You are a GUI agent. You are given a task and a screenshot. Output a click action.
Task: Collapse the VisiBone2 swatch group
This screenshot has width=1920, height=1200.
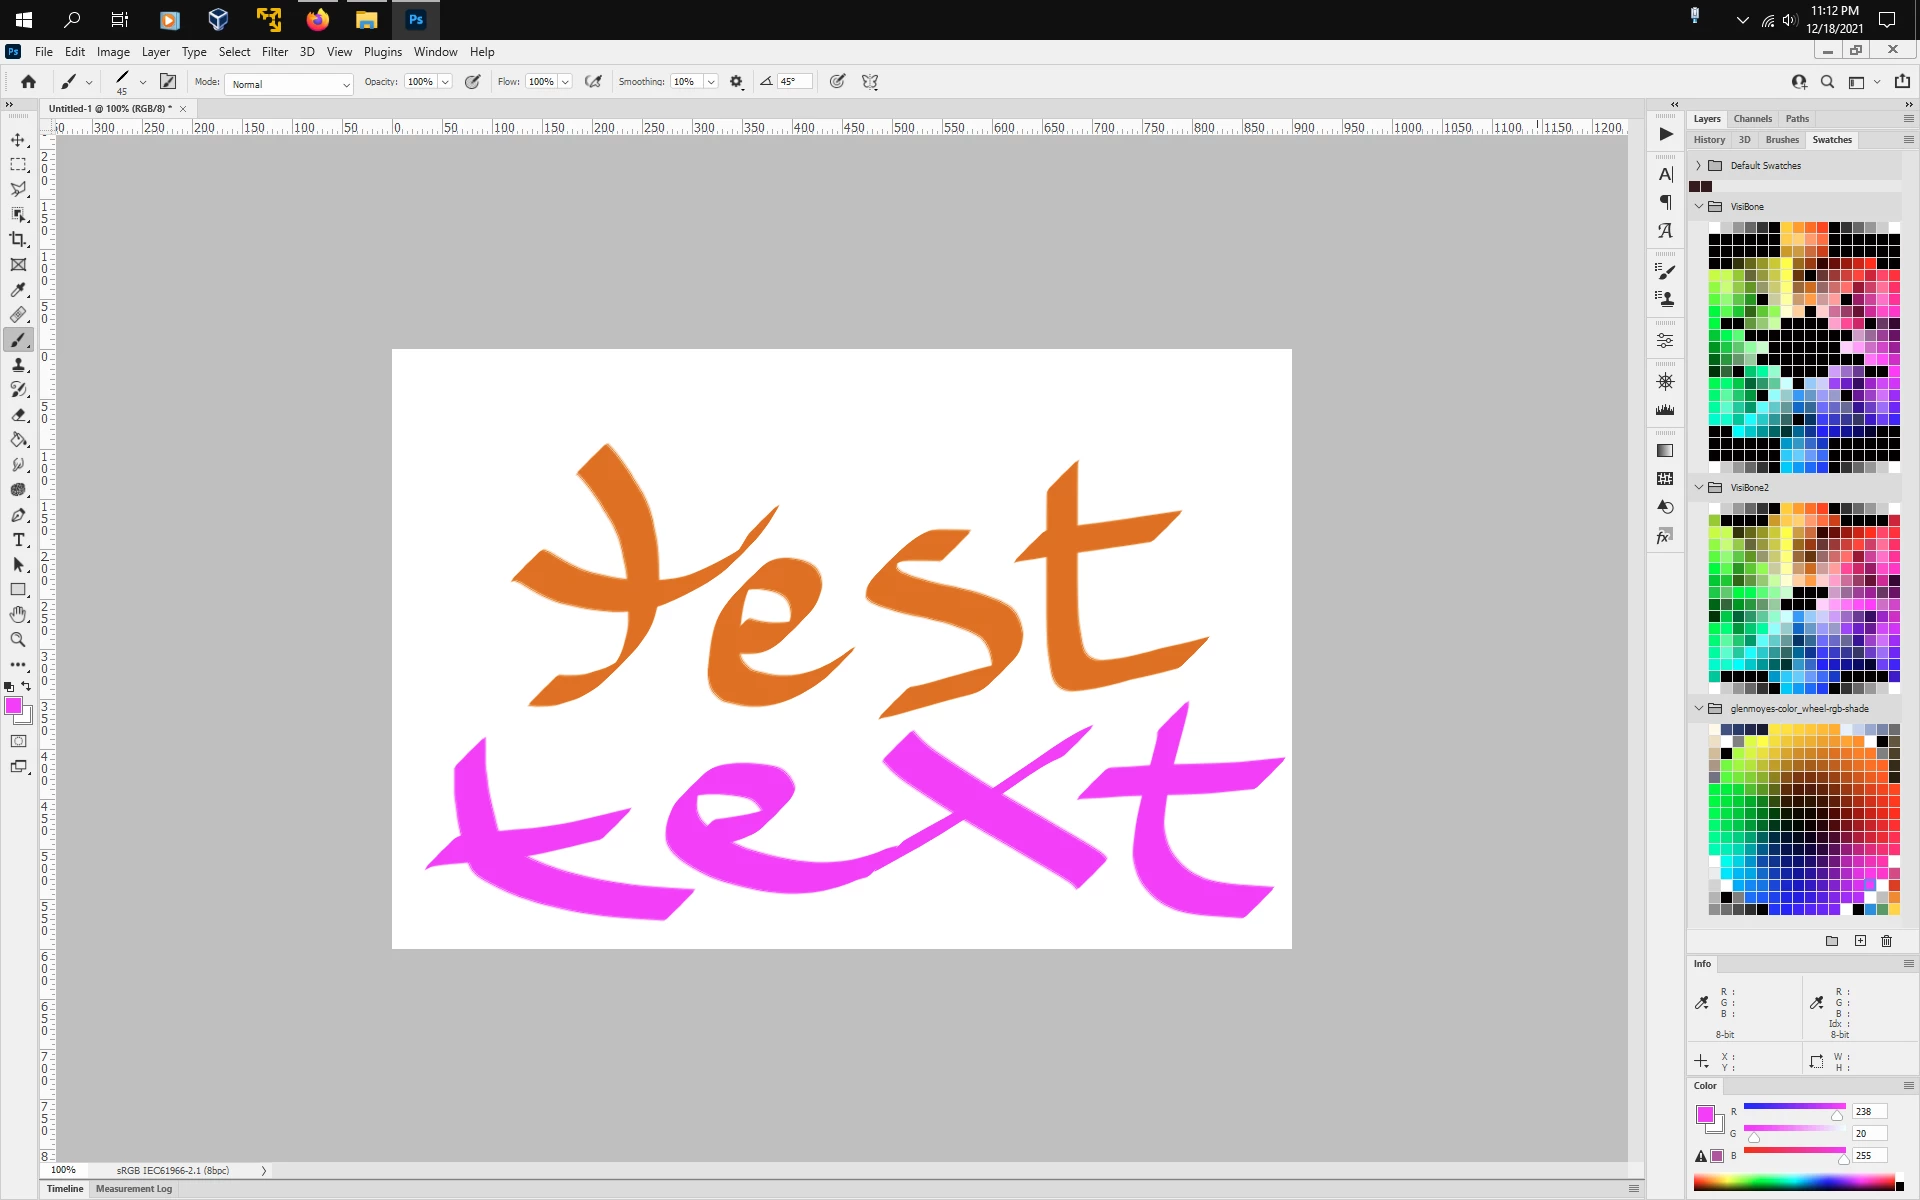tap(1698, 488)
